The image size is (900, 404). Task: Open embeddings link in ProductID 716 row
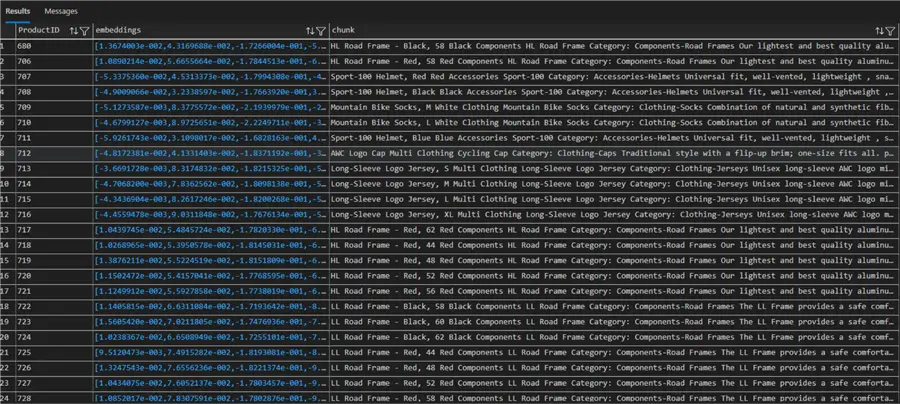[x=211, y=214]
